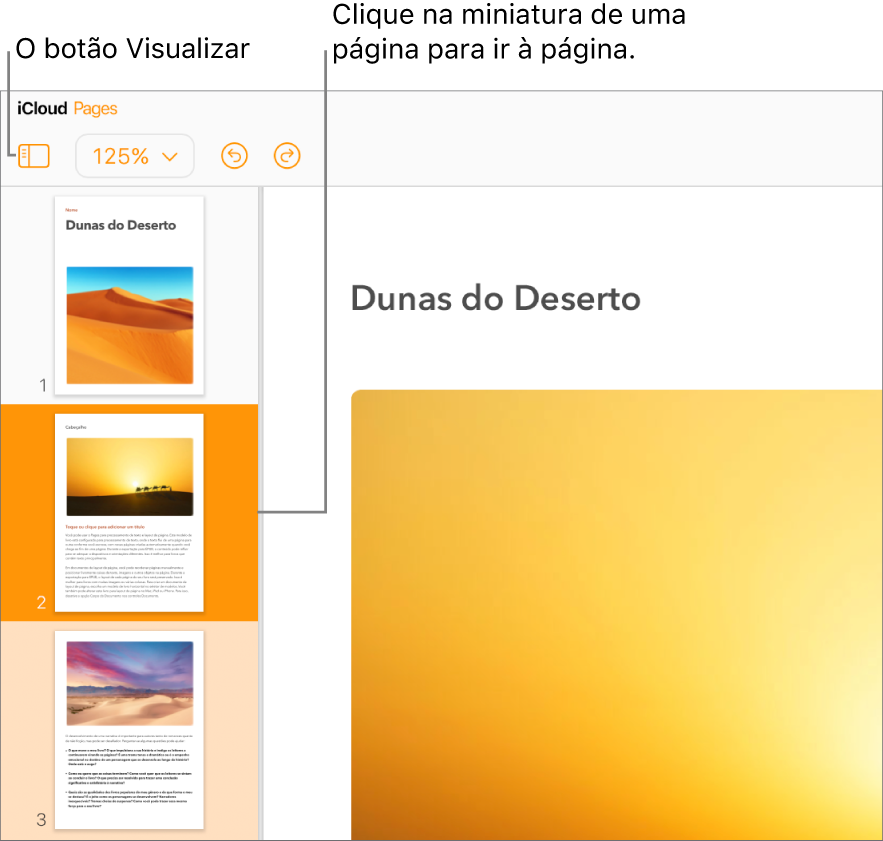The image size is (883, 841).
Task: Click the sidebar divider scrollbar
Action: [x=261, y=513]
